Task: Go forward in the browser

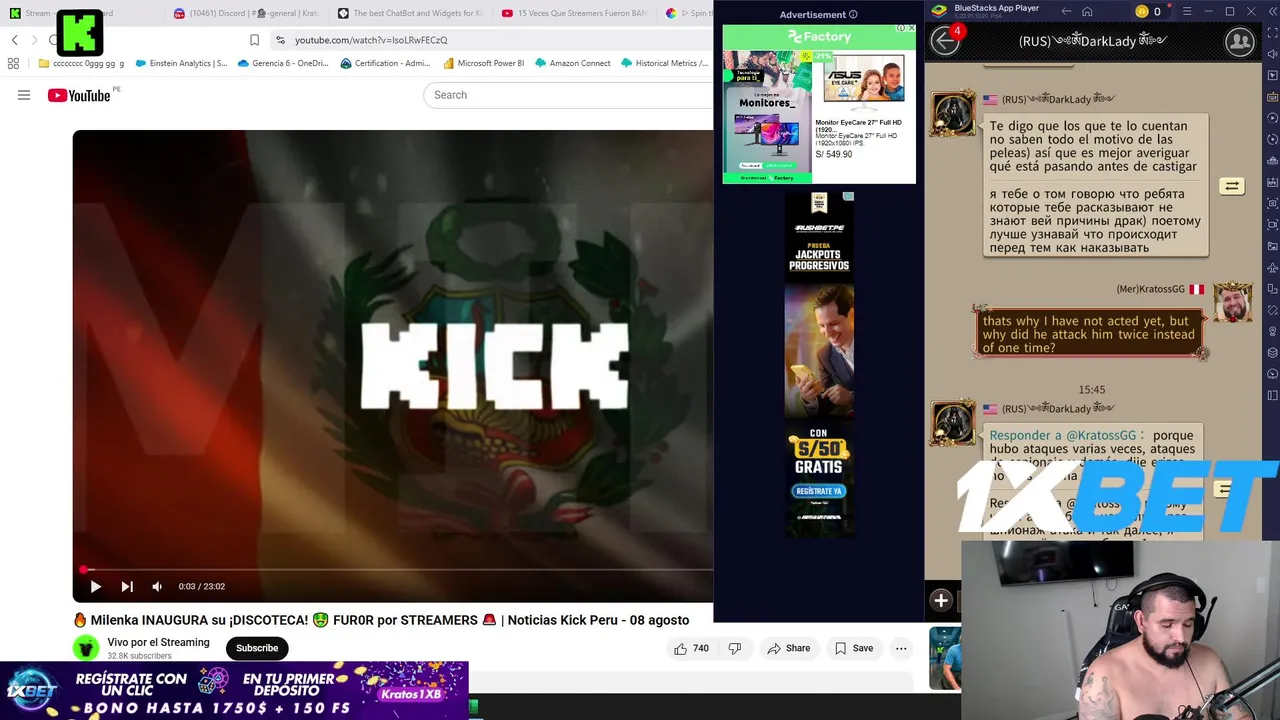Action: click(34, 40)
